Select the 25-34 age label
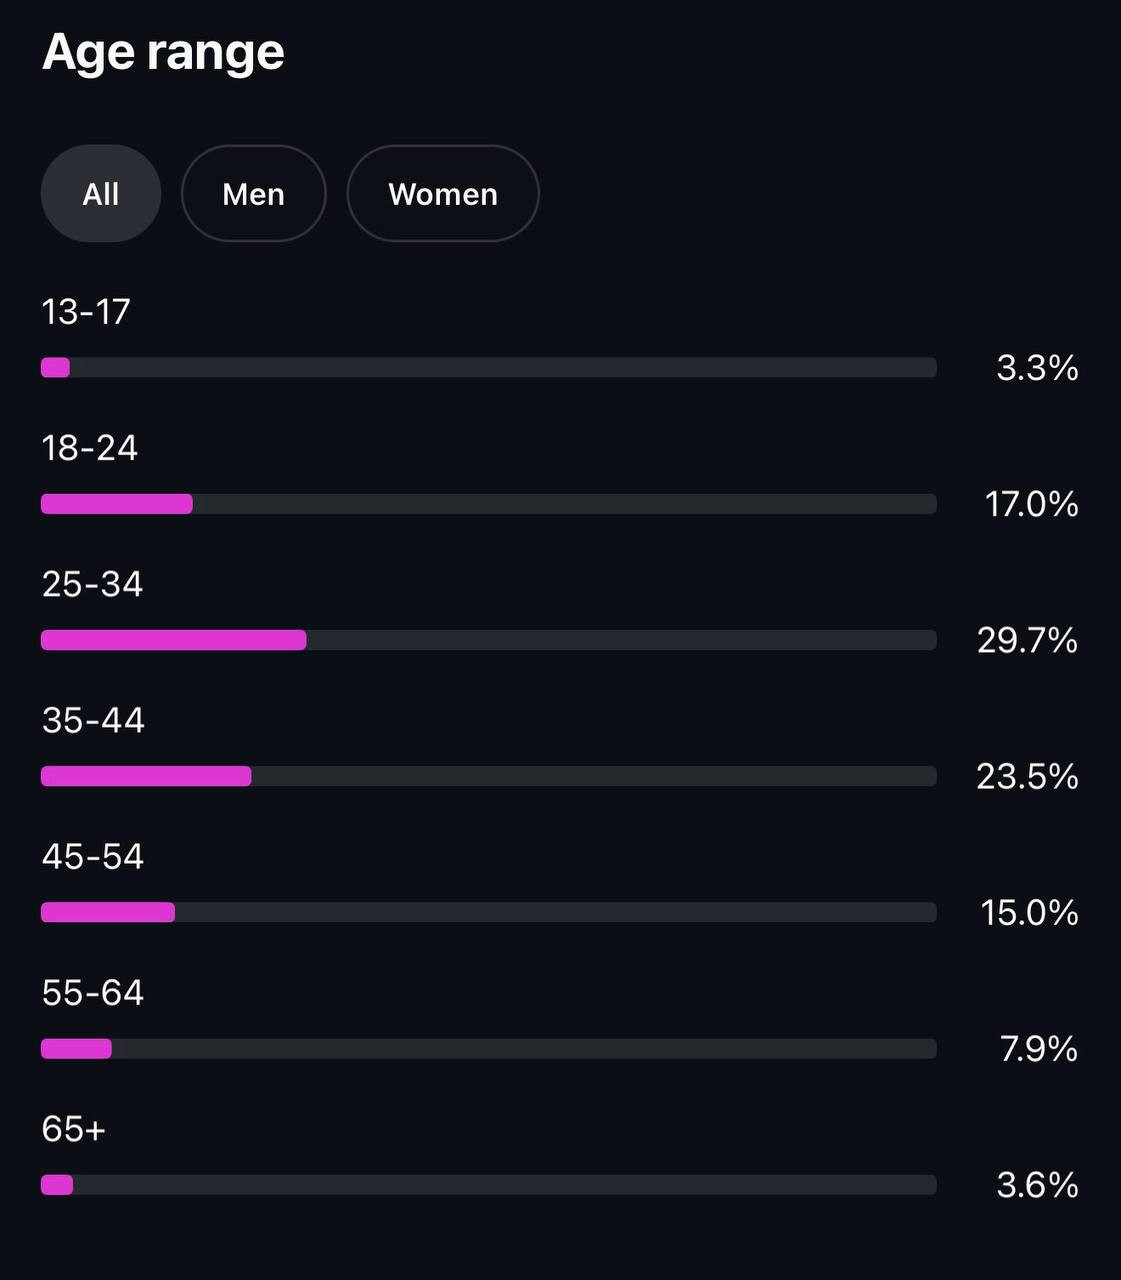Viewport: 1121px width, 1280px height. [92, 584]
